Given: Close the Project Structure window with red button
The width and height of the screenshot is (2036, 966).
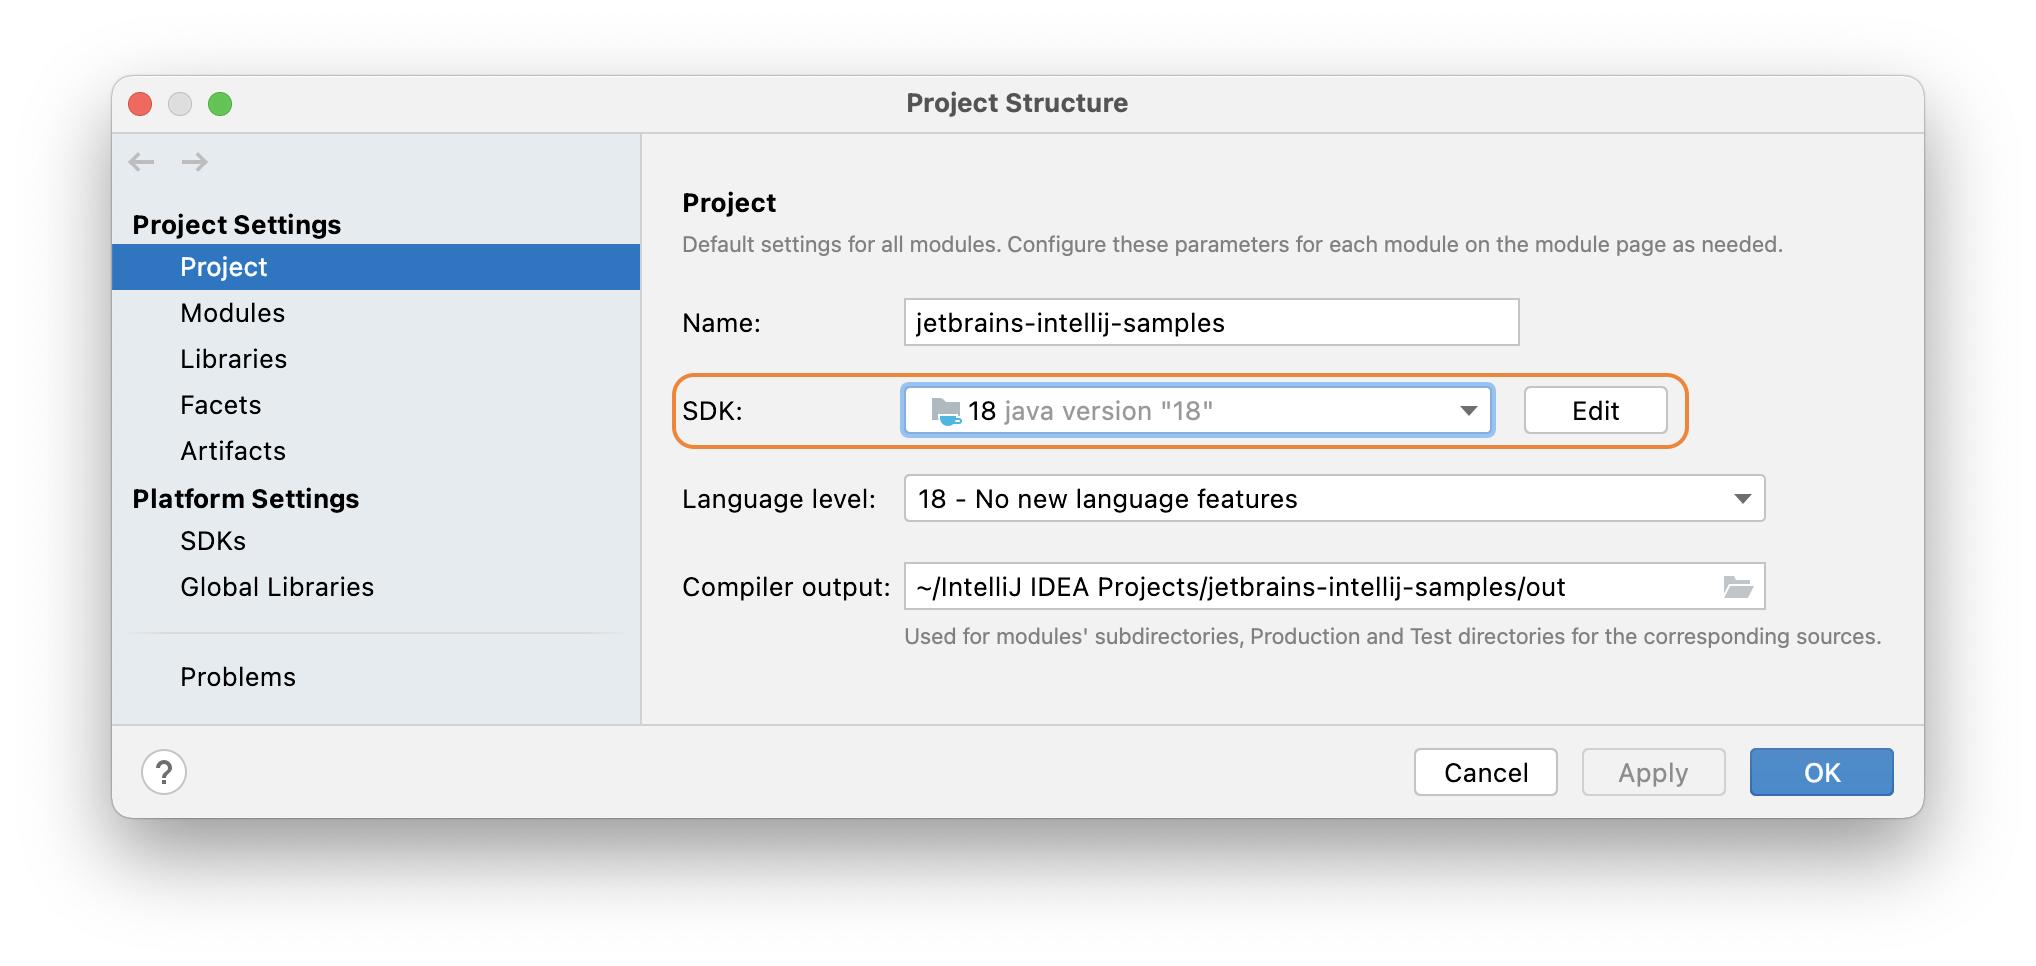Looking at the screenshot, I should point(141,104).
